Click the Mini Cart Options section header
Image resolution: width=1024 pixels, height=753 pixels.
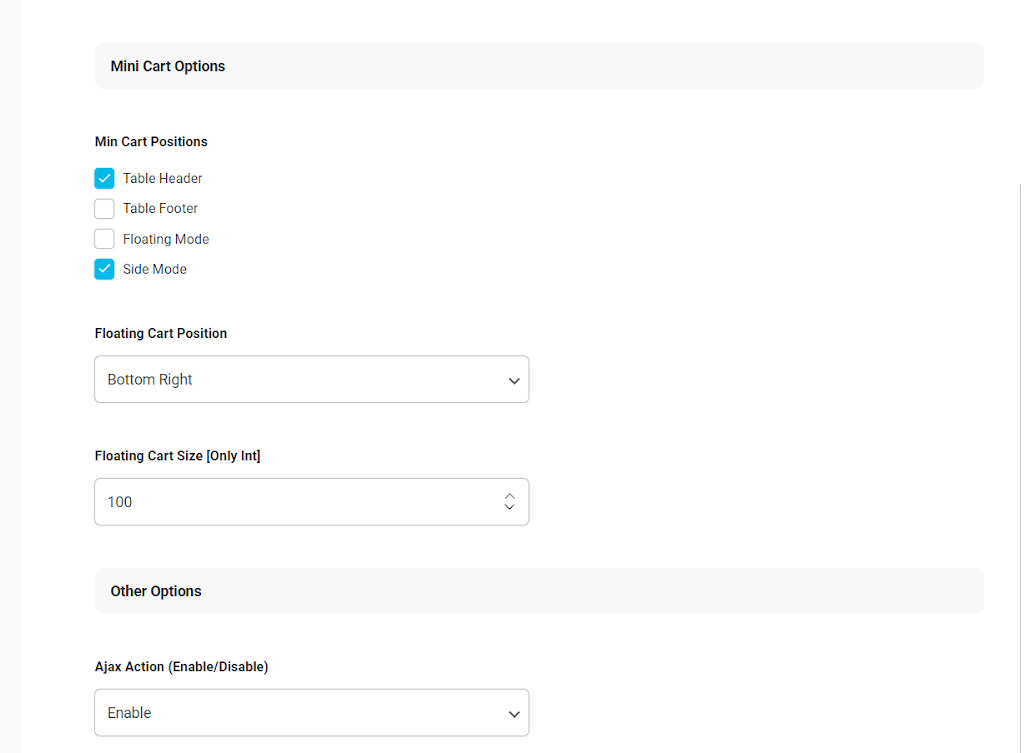coord(168,66)
